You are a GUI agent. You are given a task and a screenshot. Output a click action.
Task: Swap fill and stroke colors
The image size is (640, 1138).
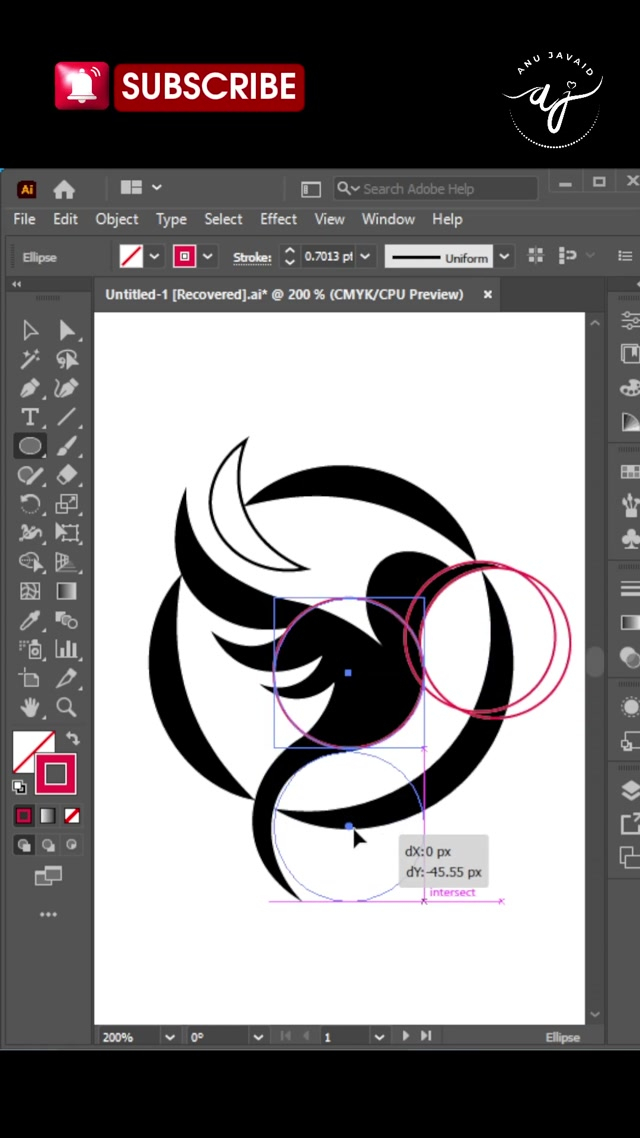coord(72,739)
